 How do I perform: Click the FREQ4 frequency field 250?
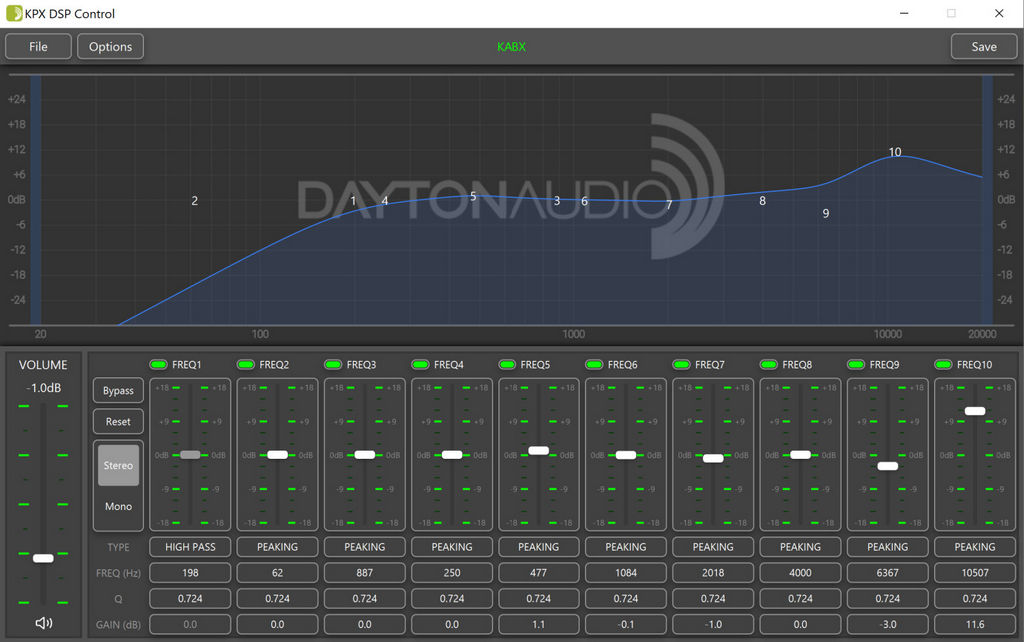(x=452, y=573)
